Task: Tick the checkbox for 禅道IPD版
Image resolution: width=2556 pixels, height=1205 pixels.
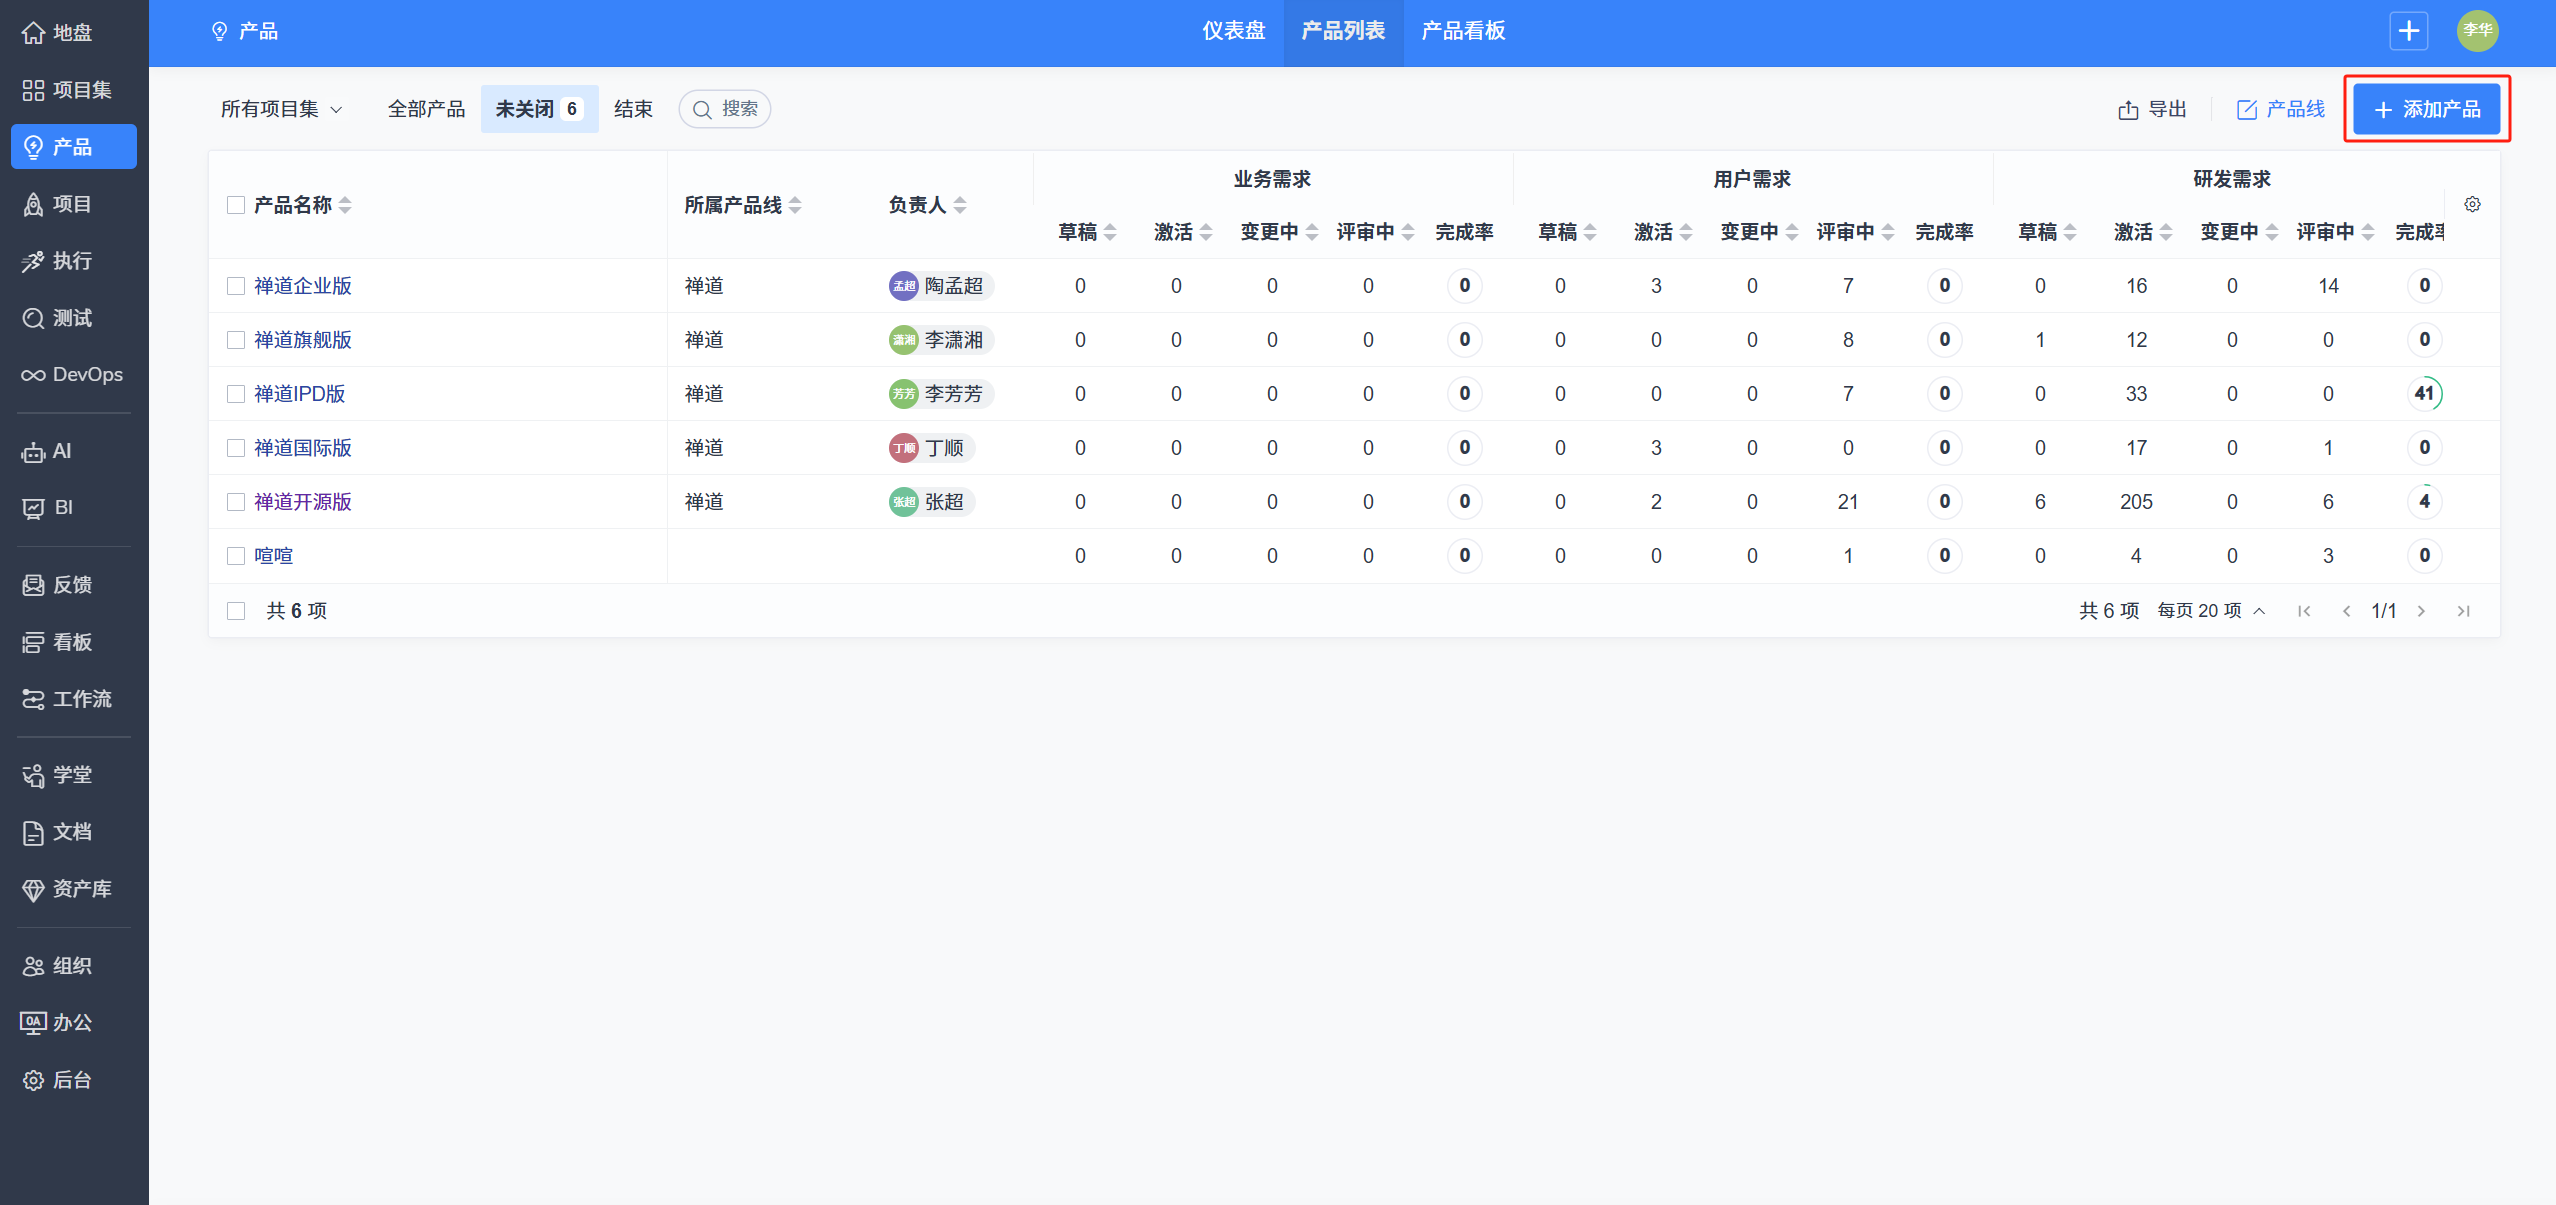Action: pyautogui.click(x=236, y=394)
